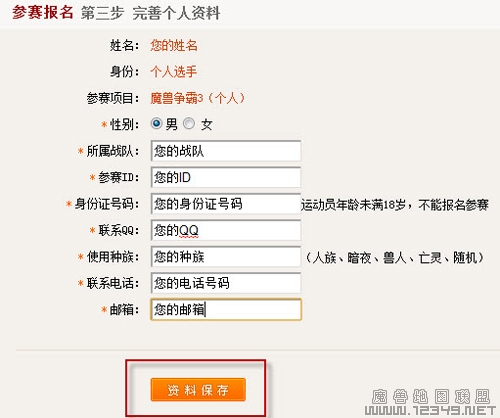500x418 pixels.
Task: Click the 女 label text
Action: (x=206, y=124)
